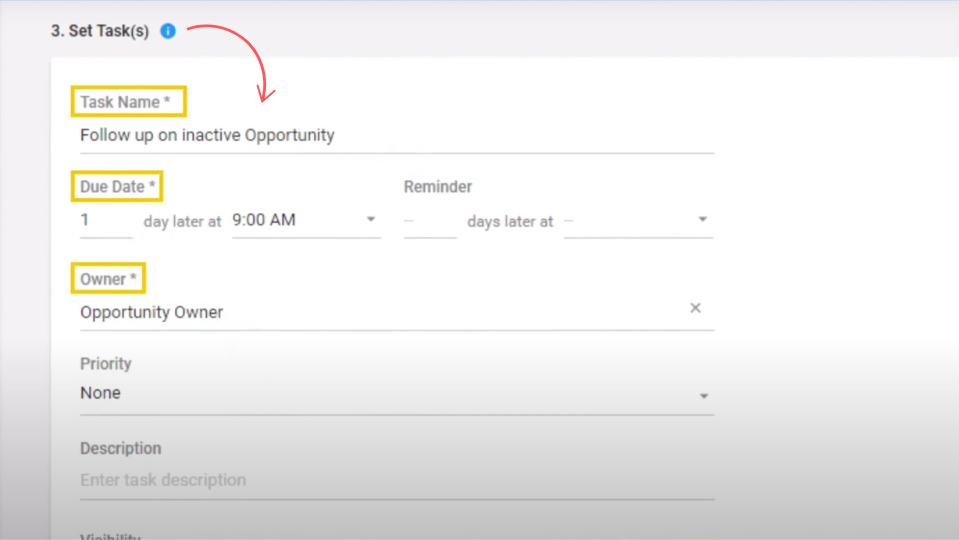Click the 'day later at' text

182,221
